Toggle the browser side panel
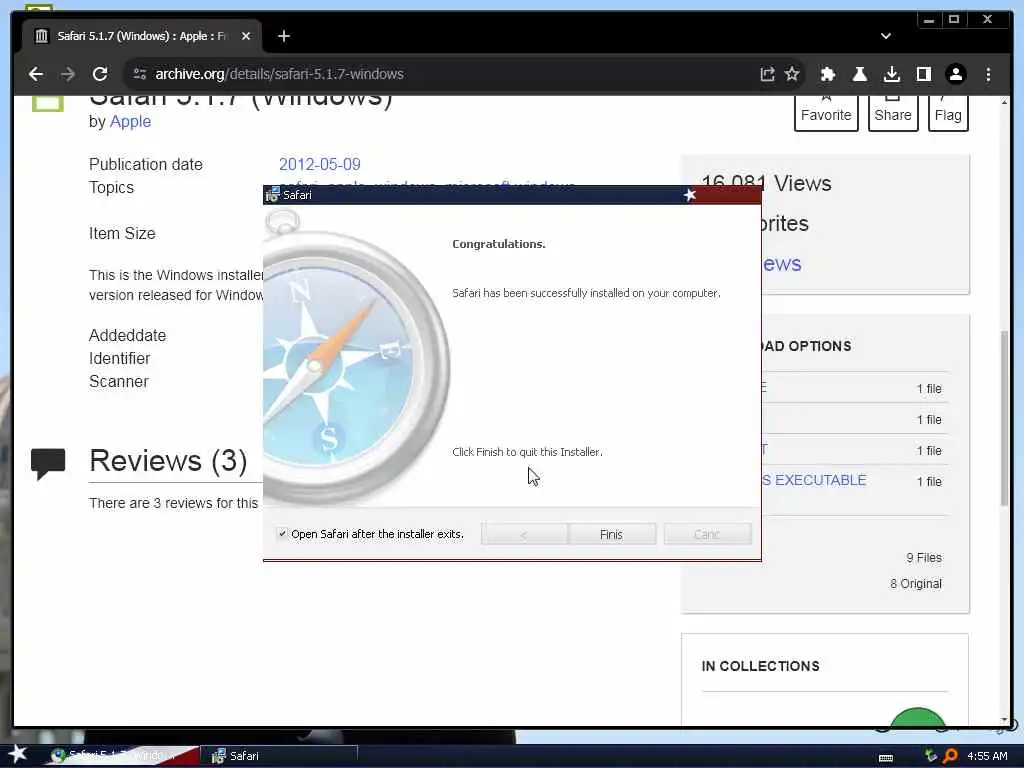The image size is (1024, 768). tap(923, 74)
